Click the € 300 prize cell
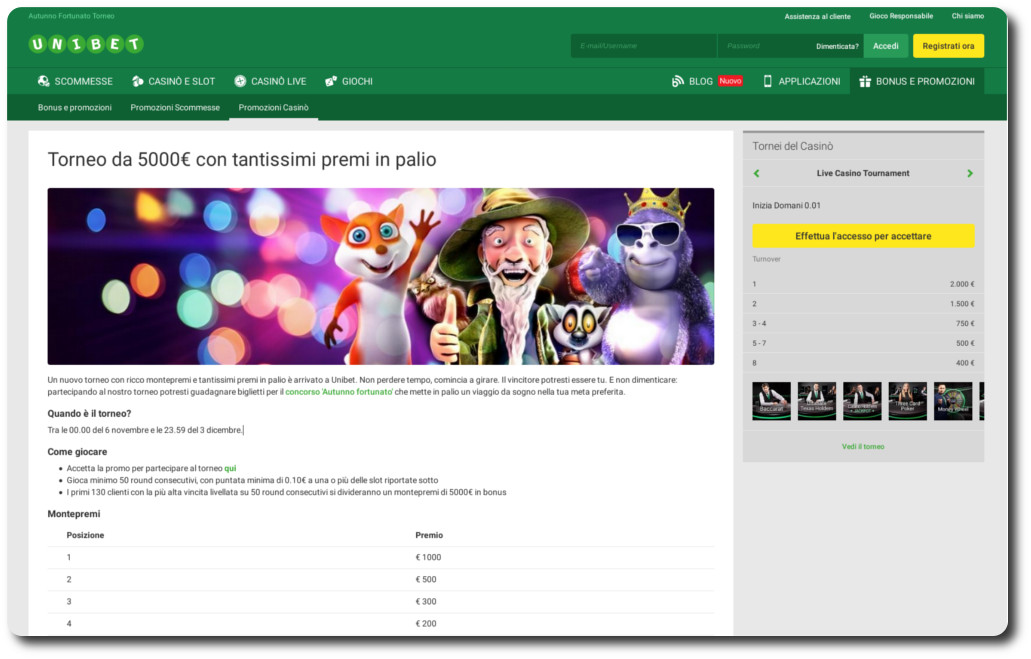The height and width of the screenshot is (659, 1031). pyautogui.click(x=425, y=601)
